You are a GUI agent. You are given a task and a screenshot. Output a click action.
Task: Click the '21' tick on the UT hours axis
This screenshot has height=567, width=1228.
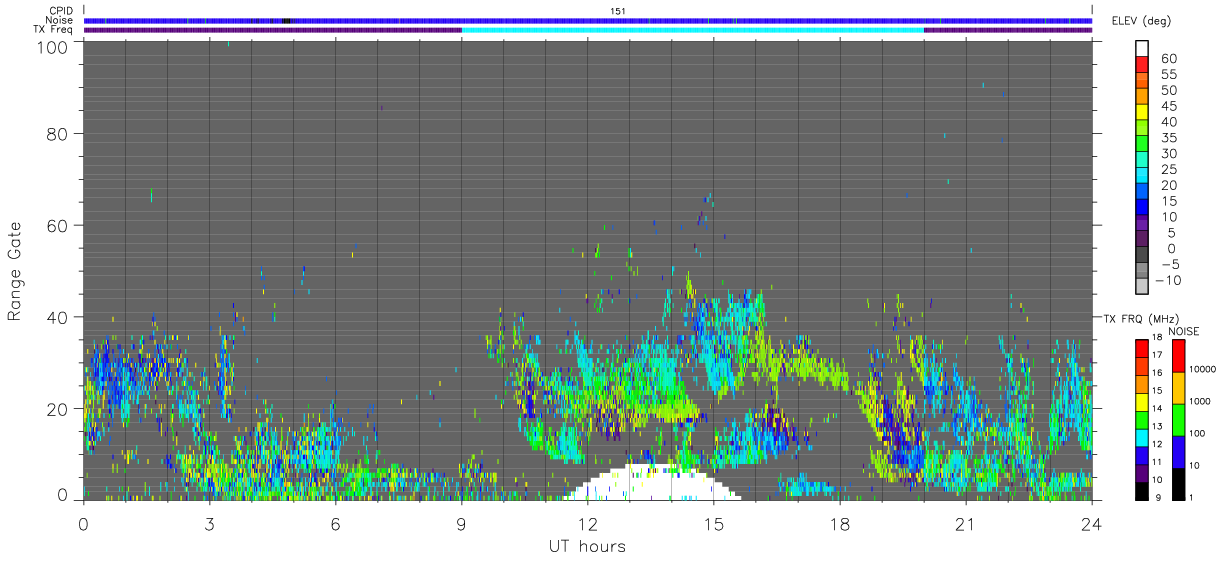tap(966, 524)
